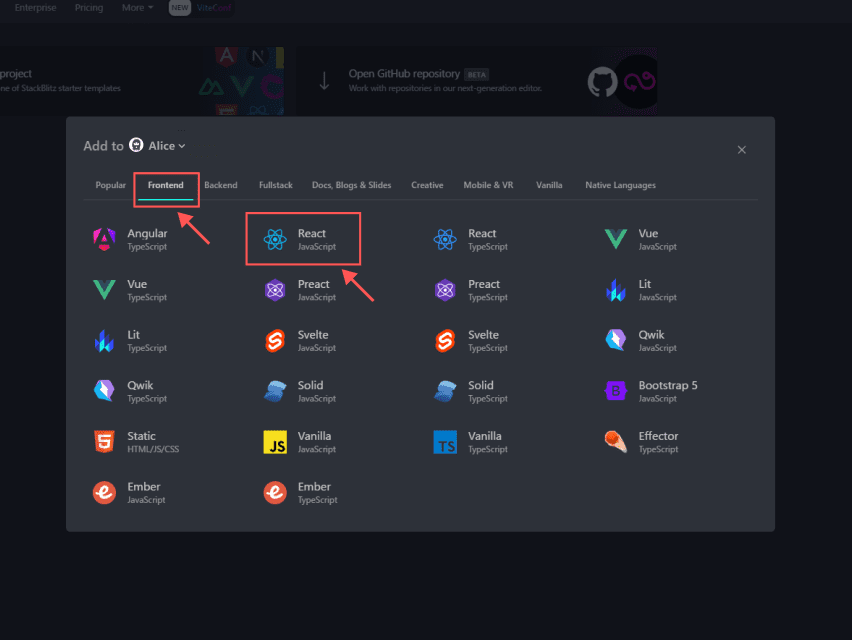Go to the Creative tab
The height and width of the screenshot is (640, 852).
427,185
